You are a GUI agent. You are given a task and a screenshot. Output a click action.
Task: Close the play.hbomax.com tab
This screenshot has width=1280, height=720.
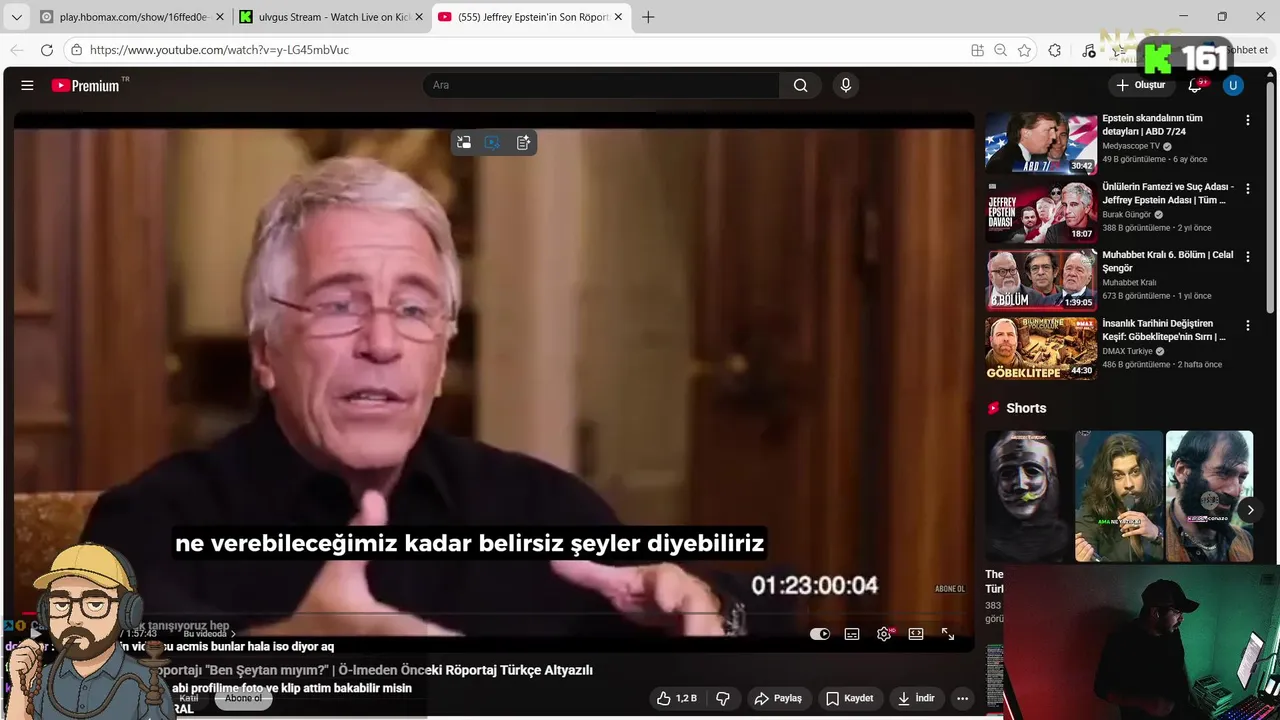coord(219,17)
